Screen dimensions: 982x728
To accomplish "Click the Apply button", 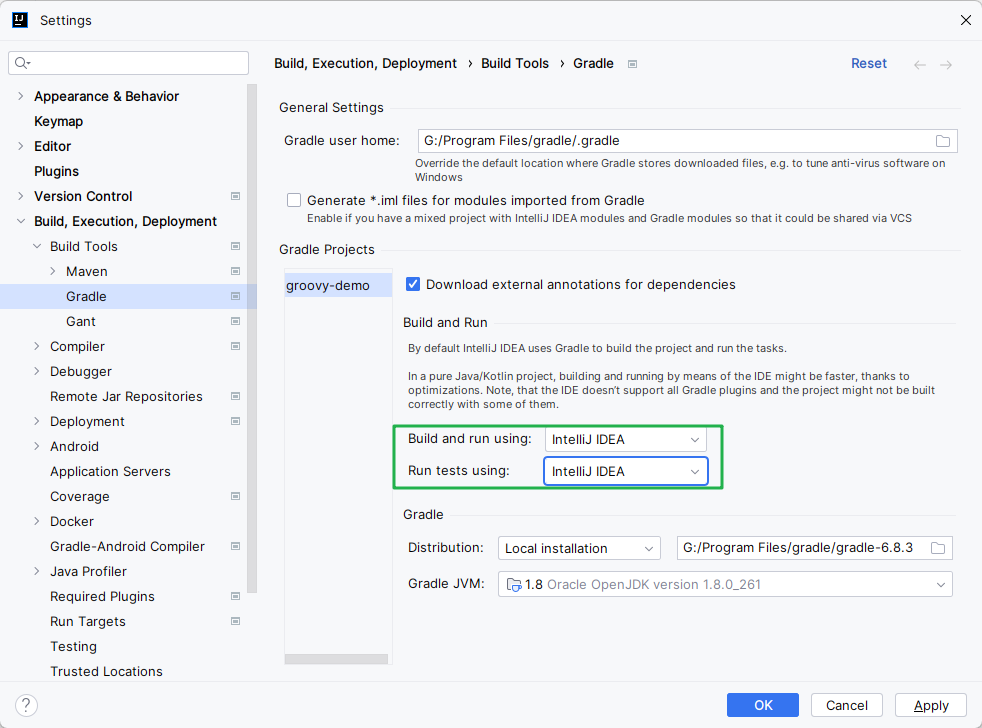I will pos(931,705).
